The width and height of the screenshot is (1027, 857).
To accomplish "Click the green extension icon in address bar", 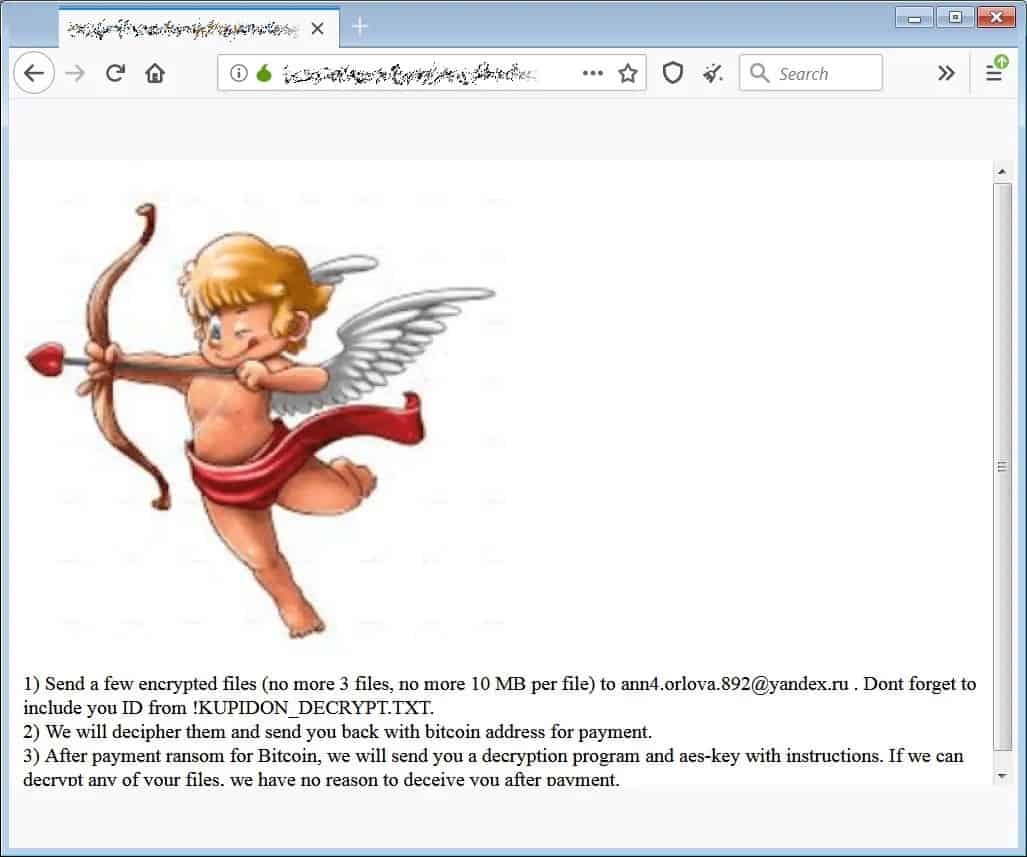I will tap(264, 73).
